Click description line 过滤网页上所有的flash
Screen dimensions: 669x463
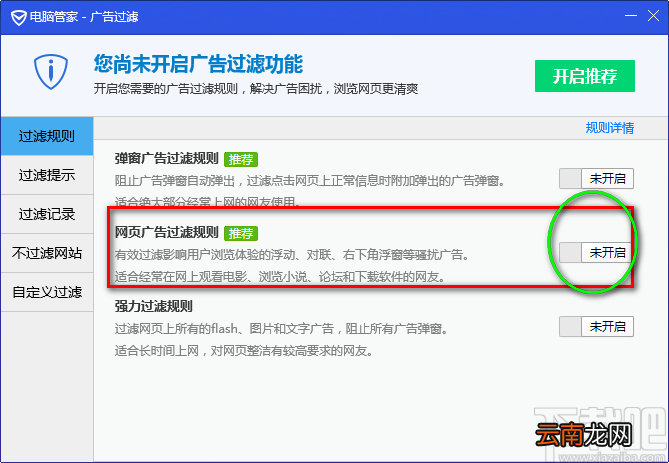click(x=281, y=329)
